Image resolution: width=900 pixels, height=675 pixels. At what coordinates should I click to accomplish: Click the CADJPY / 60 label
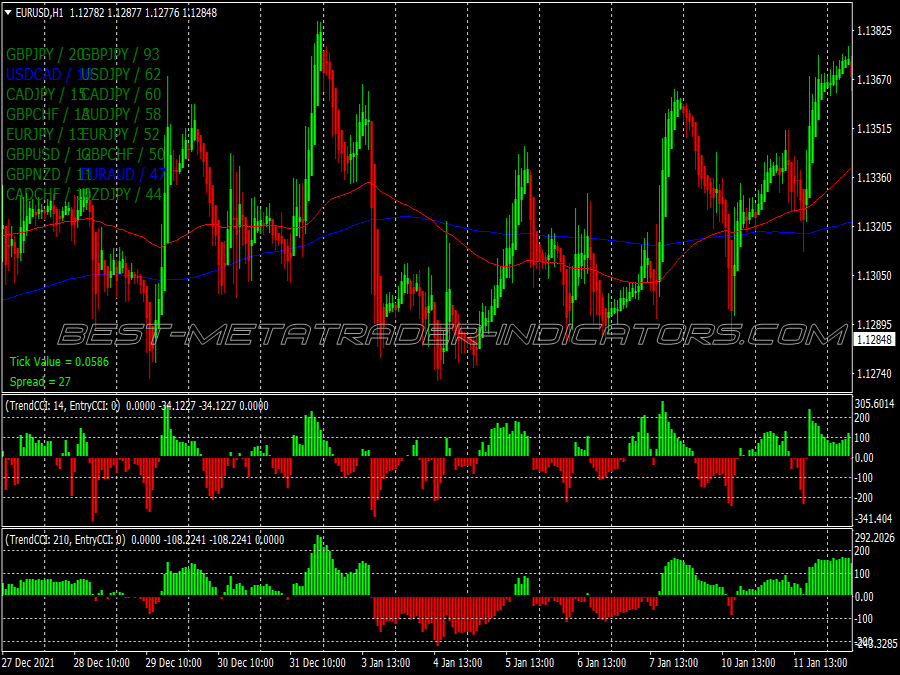pos(121,95)
